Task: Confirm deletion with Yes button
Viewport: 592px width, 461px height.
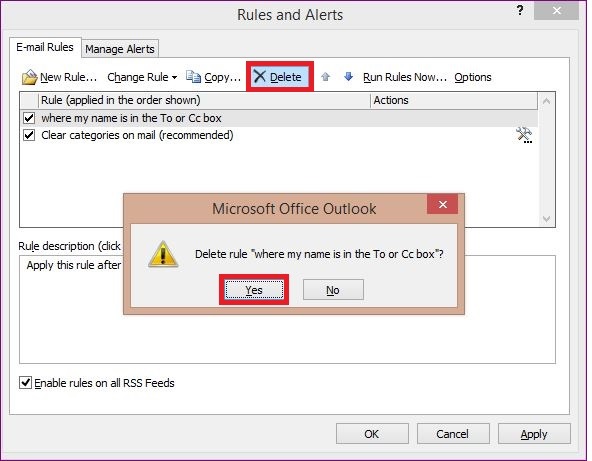Action: [x=254, y=290]
